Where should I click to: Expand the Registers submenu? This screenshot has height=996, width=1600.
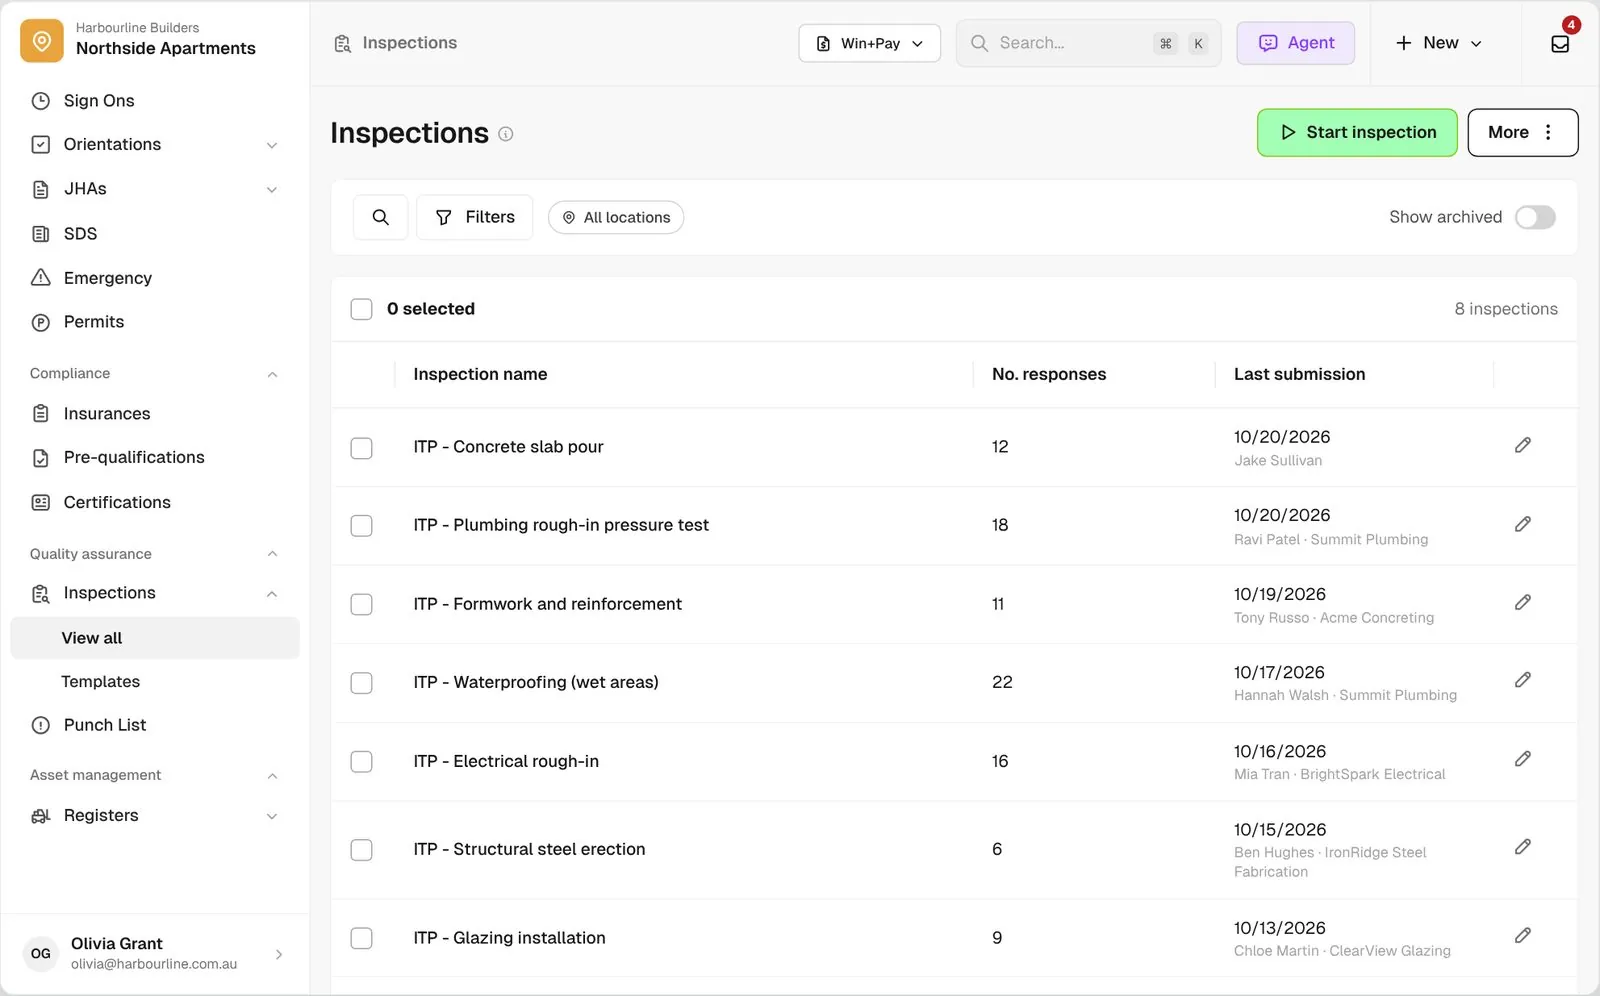point(272,816)
